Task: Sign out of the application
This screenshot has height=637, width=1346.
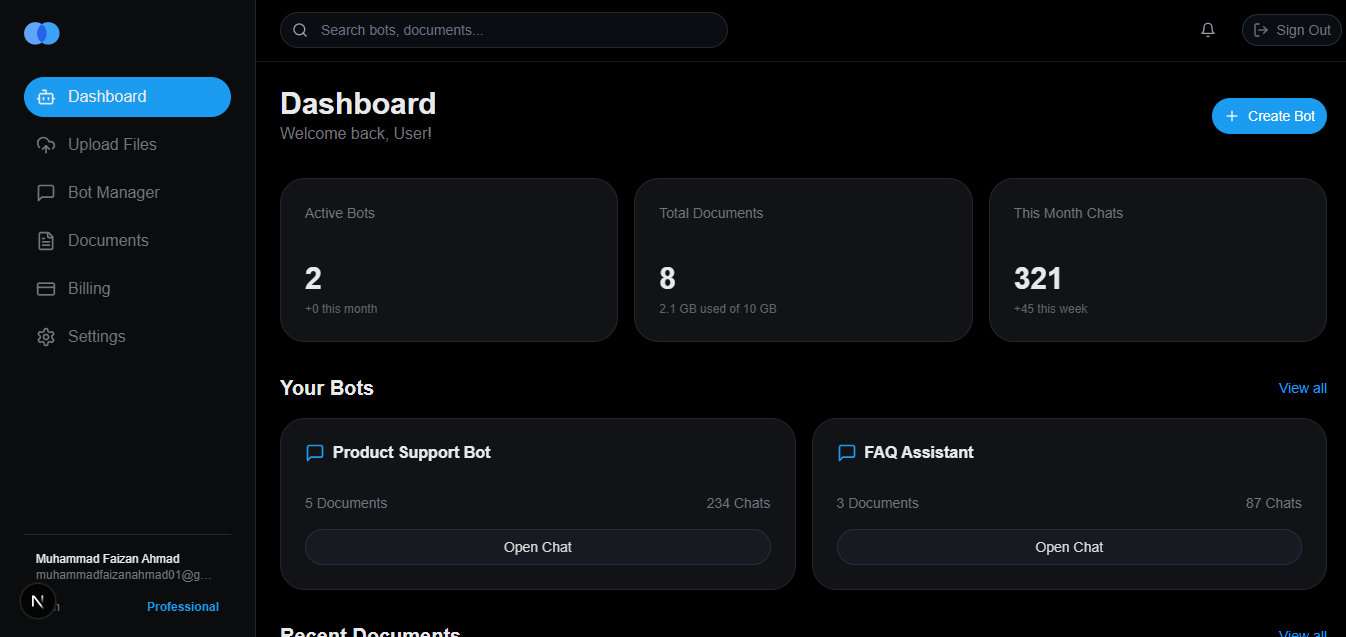Action: tap(1291, 29)
